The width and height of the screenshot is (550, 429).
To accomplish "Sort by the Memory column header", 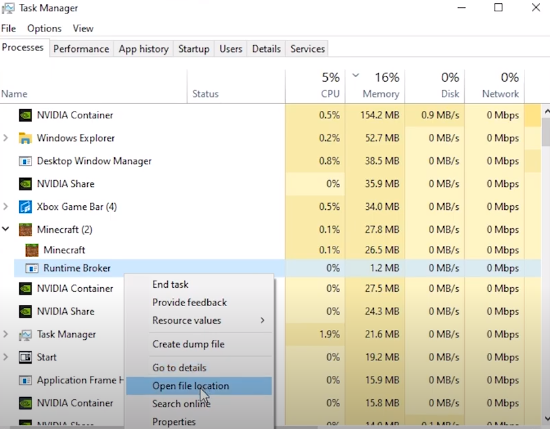I will (375, 86).
